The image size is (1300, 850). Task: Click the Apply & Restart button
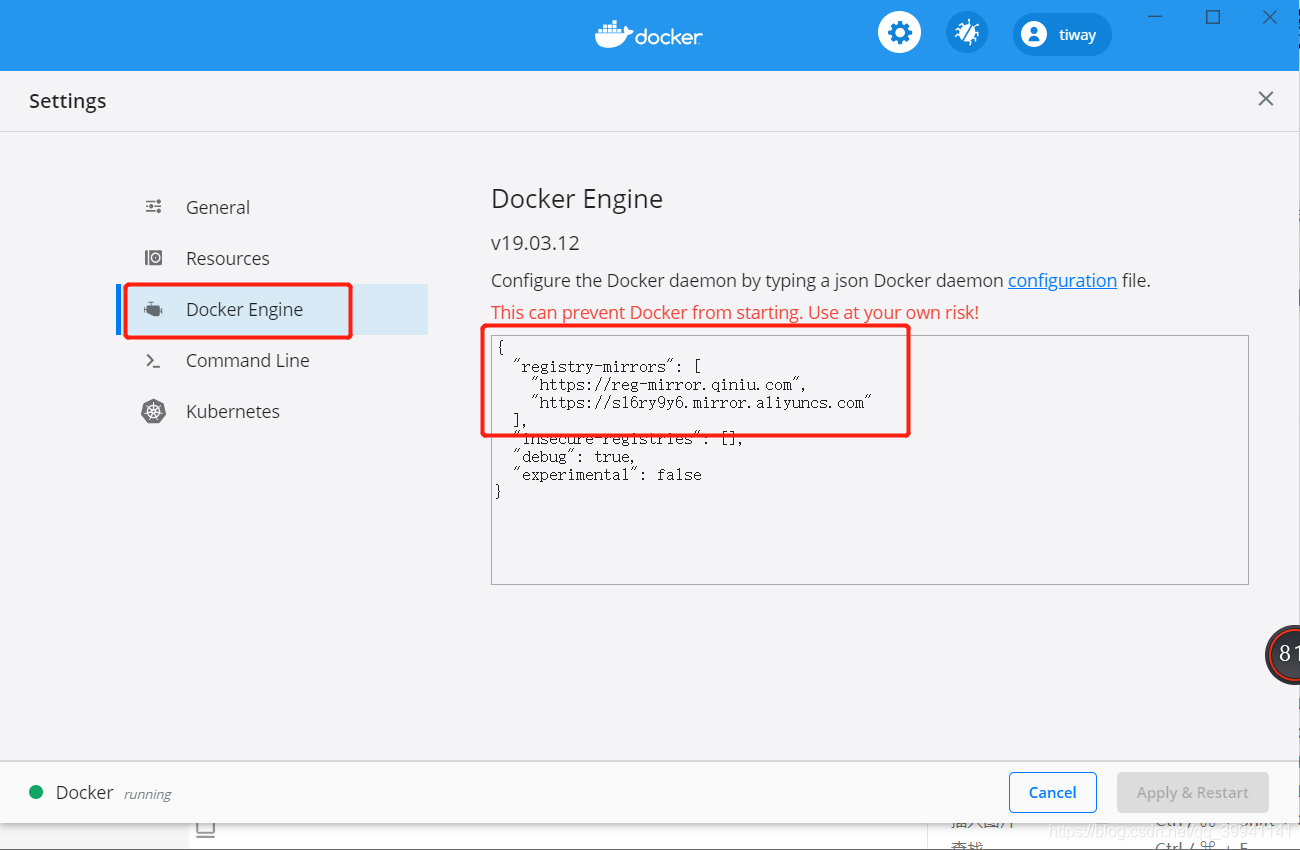click(x=1192, y=792)
